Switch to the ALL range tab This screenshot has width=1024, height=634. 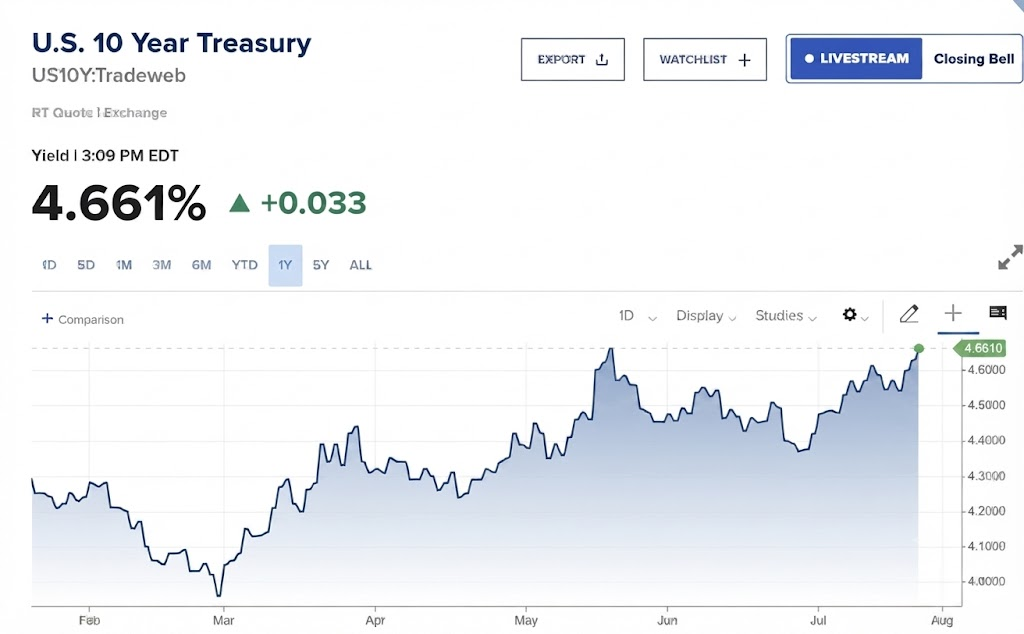coord(360,265)
